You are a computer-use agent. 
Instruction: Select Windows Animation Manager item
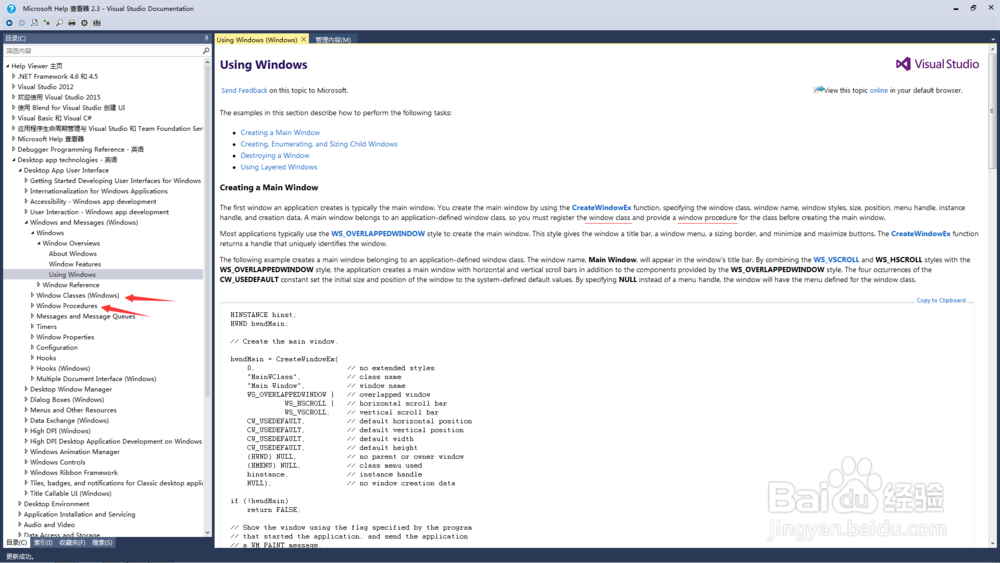(x=75, y=452)
